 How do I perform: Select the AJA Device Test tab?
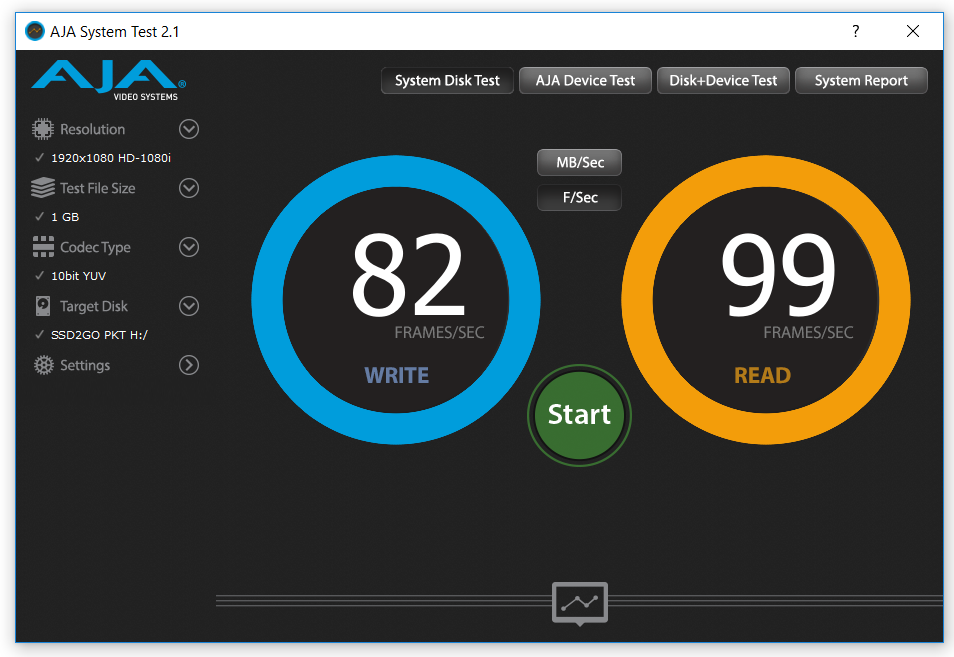(585, 80)
